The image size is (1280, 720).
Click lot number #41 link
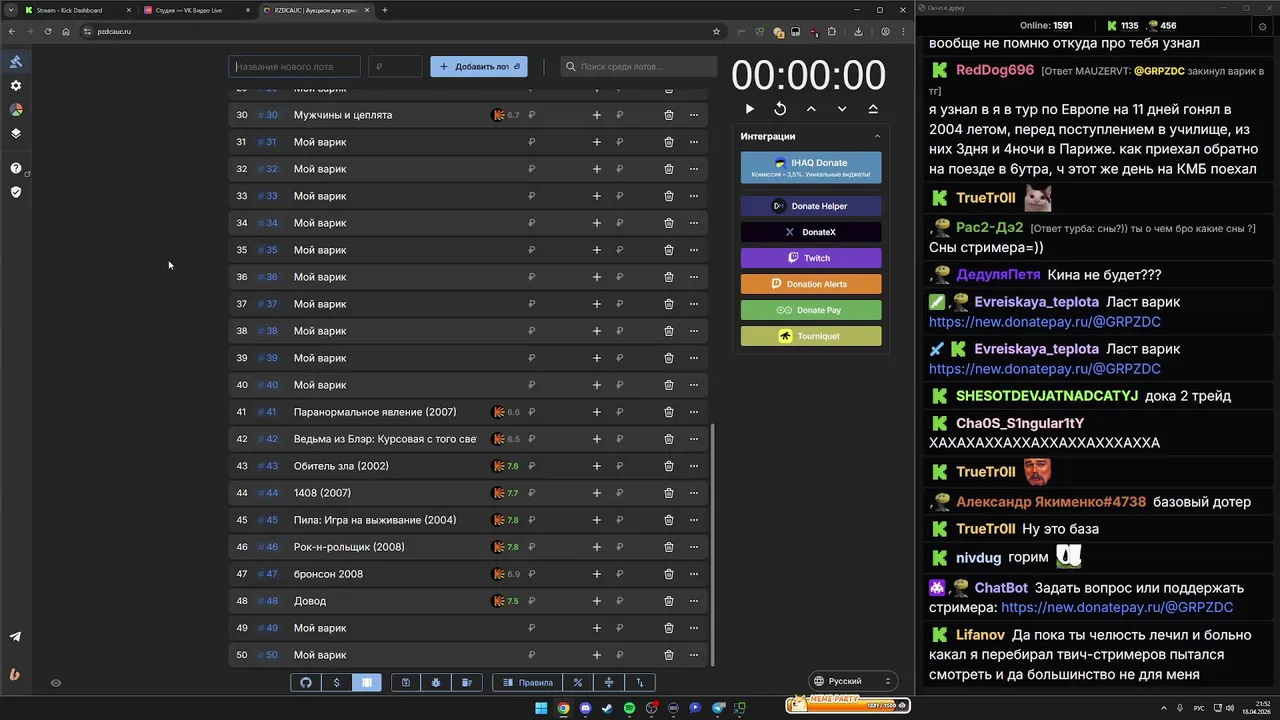click(267, 412)
